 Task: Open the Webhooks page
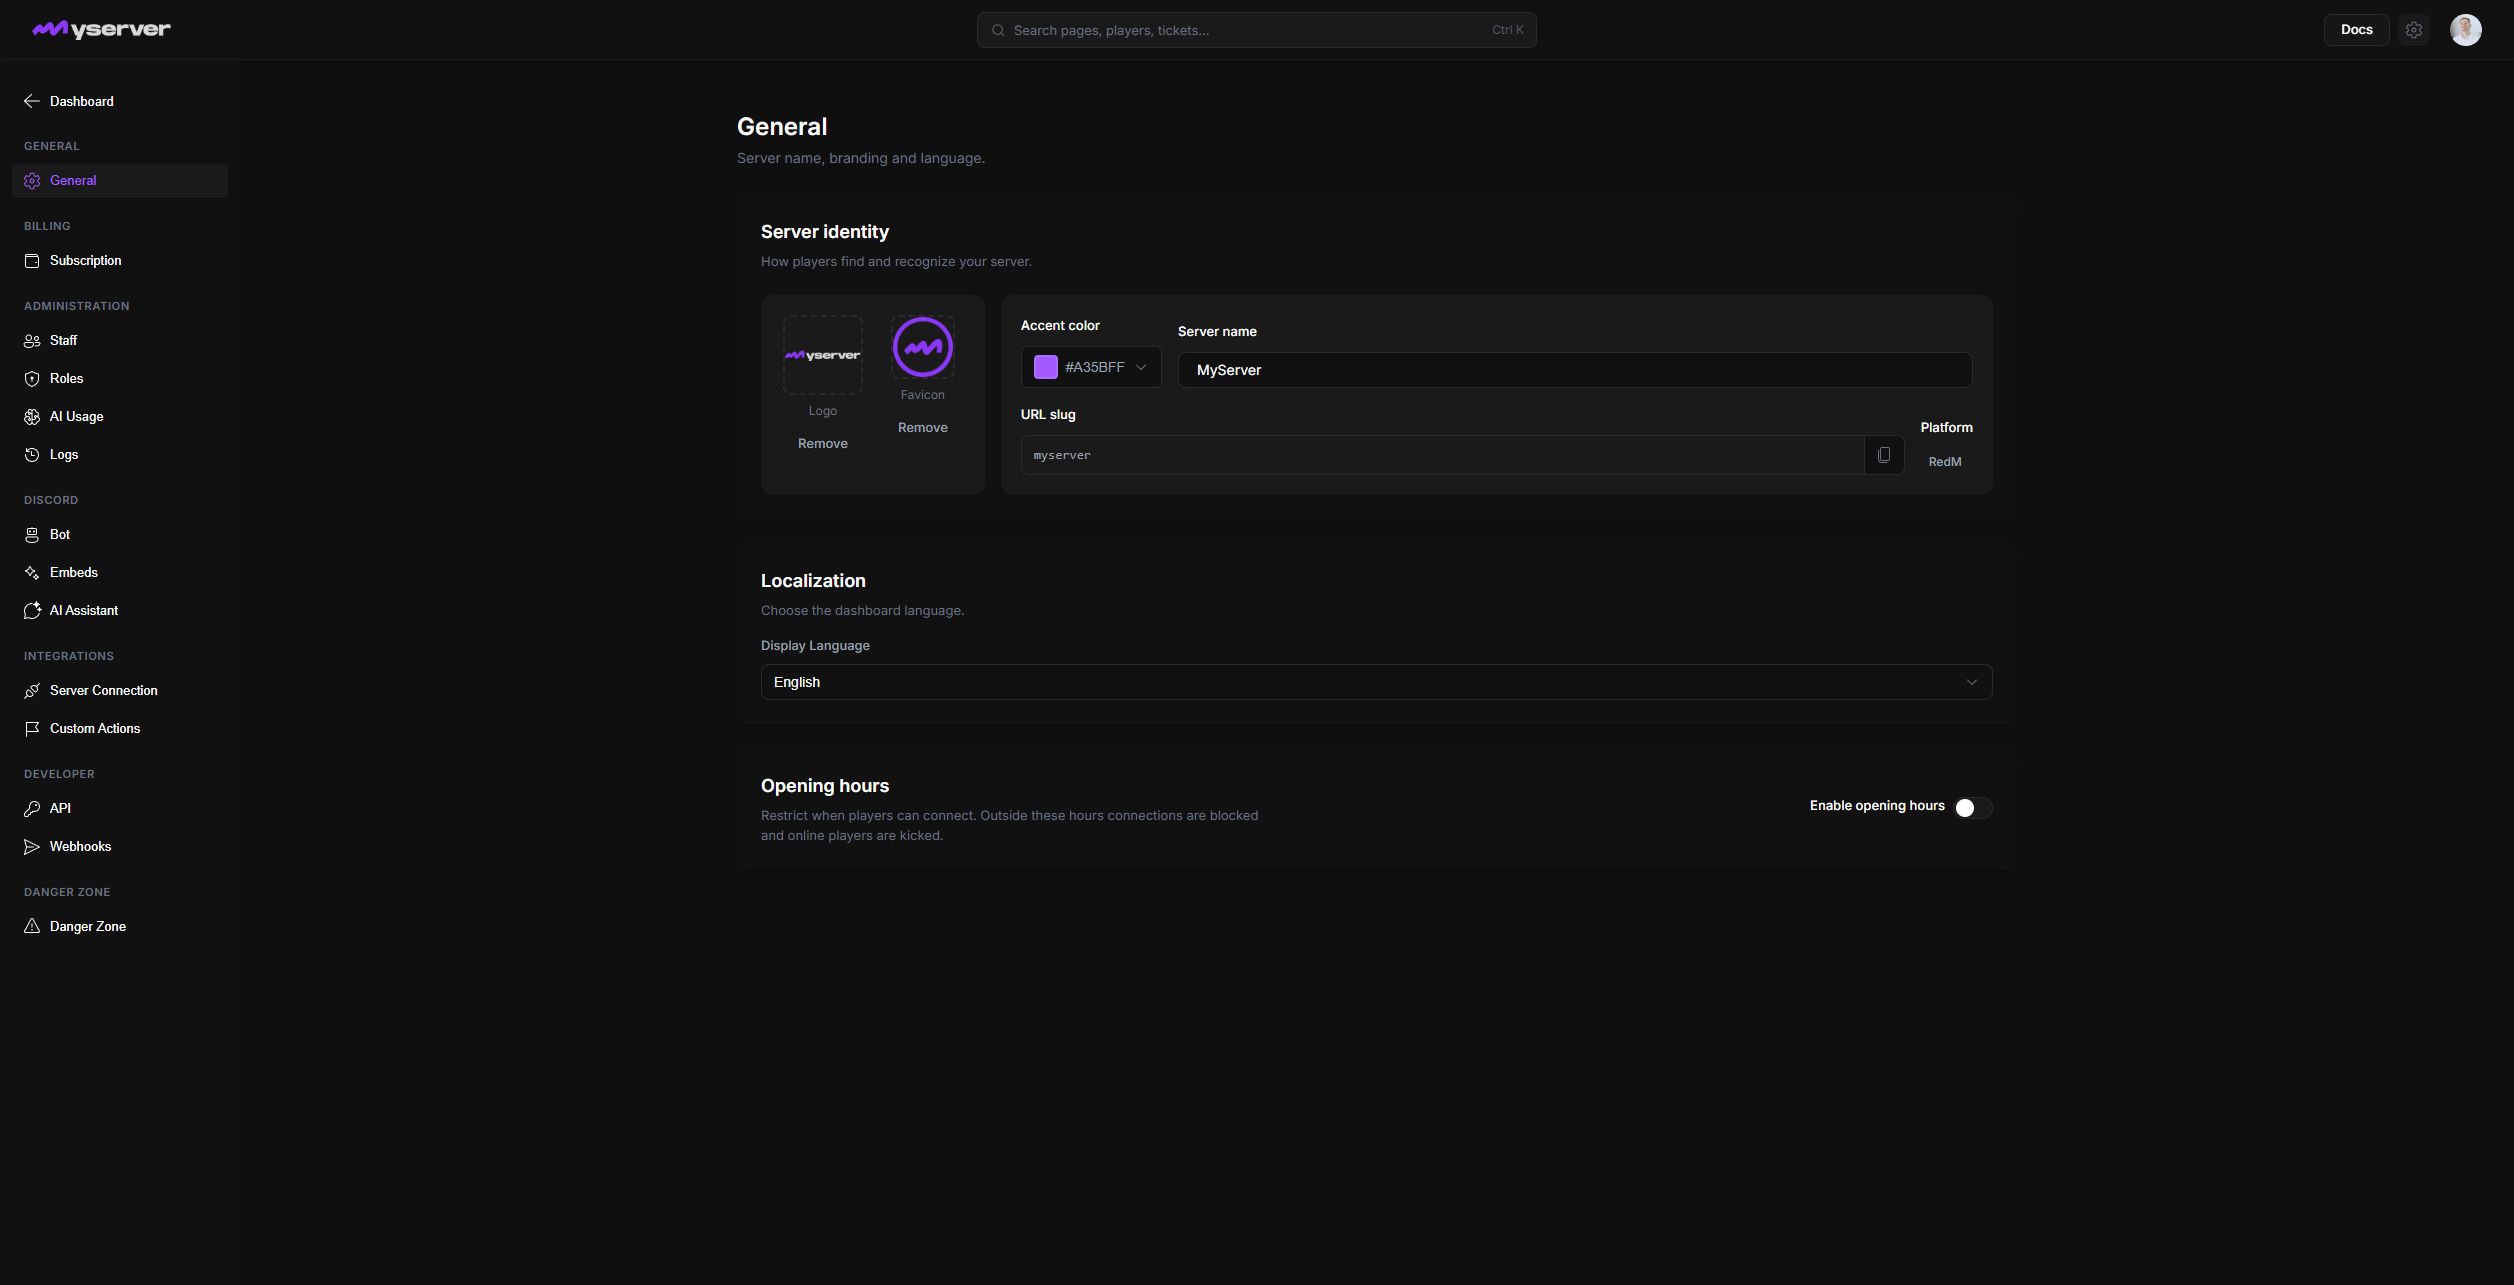tap(120, 847)
